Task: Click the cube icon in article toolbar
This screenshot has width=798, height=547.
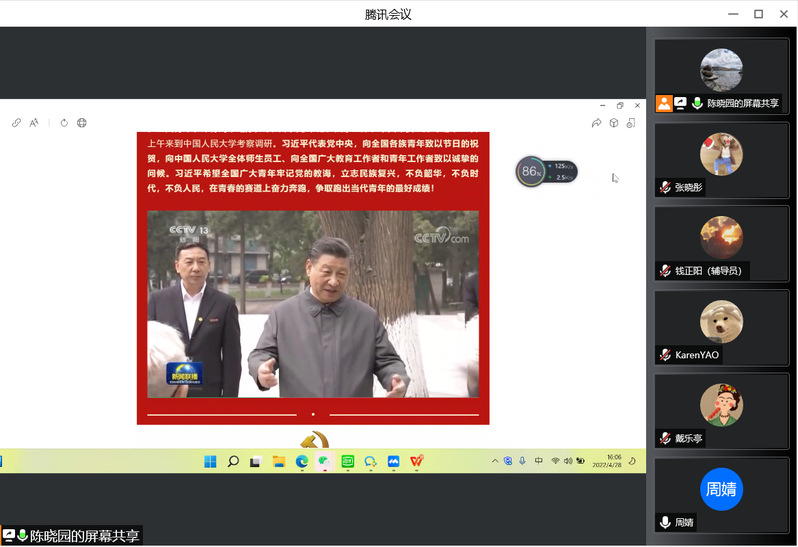Action: point(614,123)
